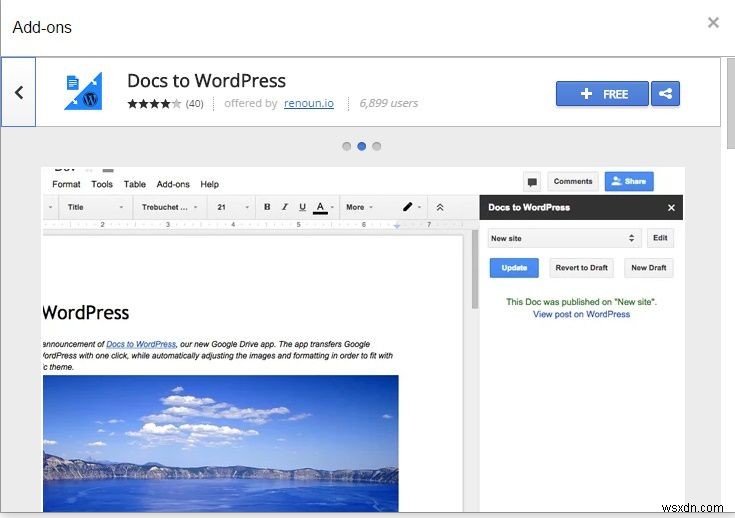Viewport: 735px width, 518px height.
Task: Open the New site selector dropdown
Action: click(x=564, y=238)
